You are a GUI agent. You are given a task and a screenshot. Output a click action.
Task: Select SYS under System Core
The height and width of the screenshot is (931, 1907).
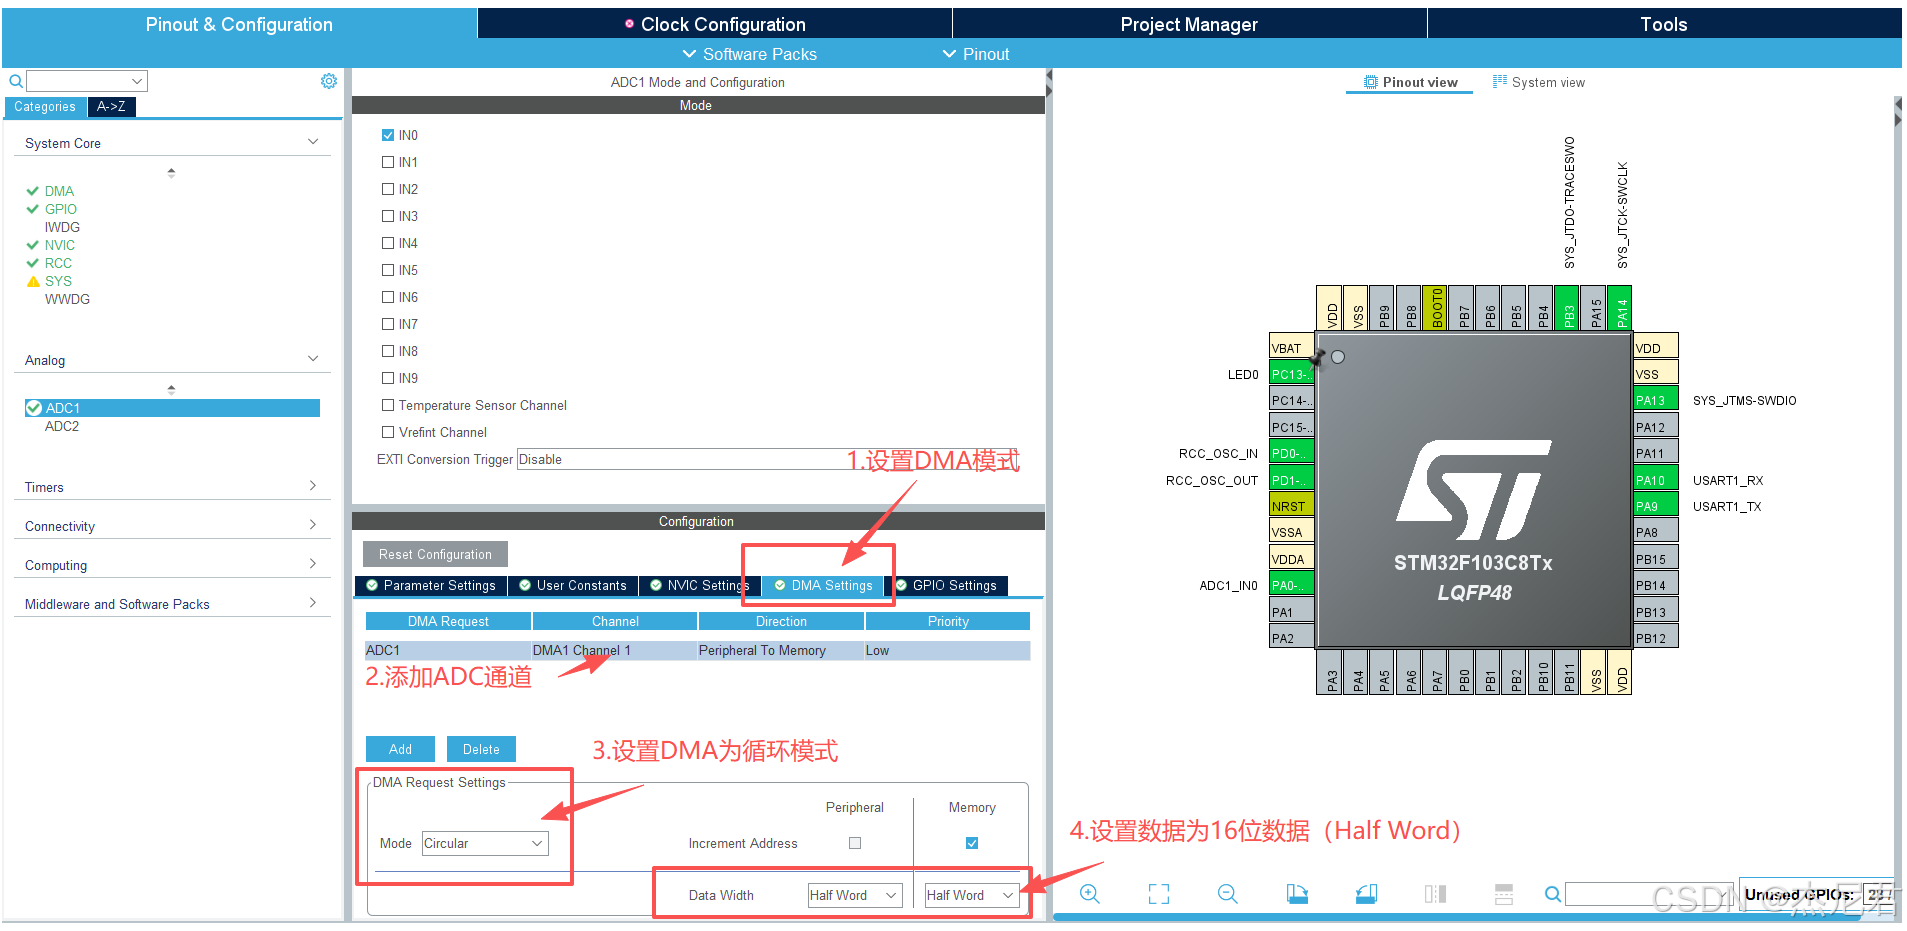(58, 281)
